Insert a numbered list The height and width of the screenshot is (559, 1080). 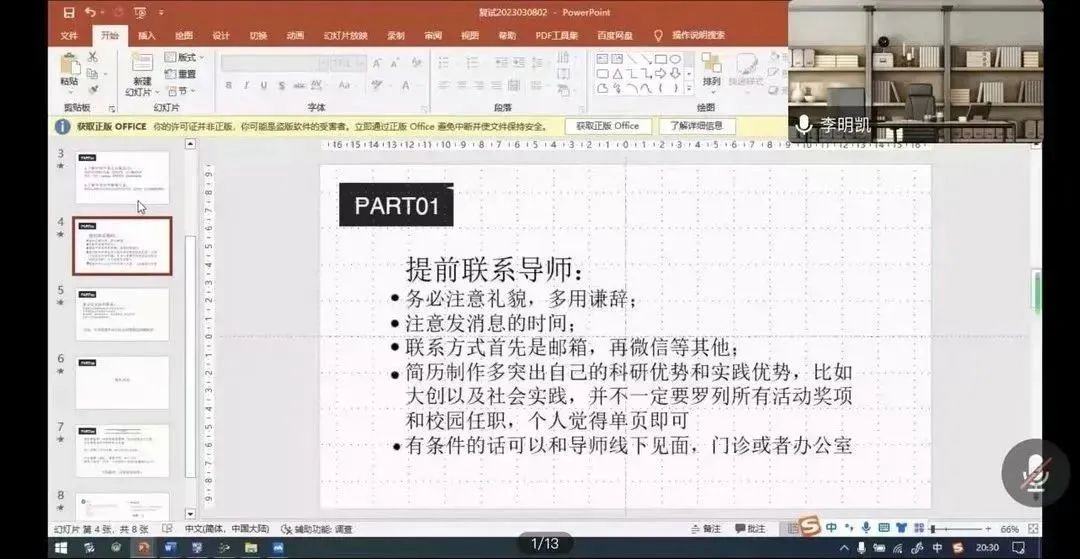[x=472, y=63]
